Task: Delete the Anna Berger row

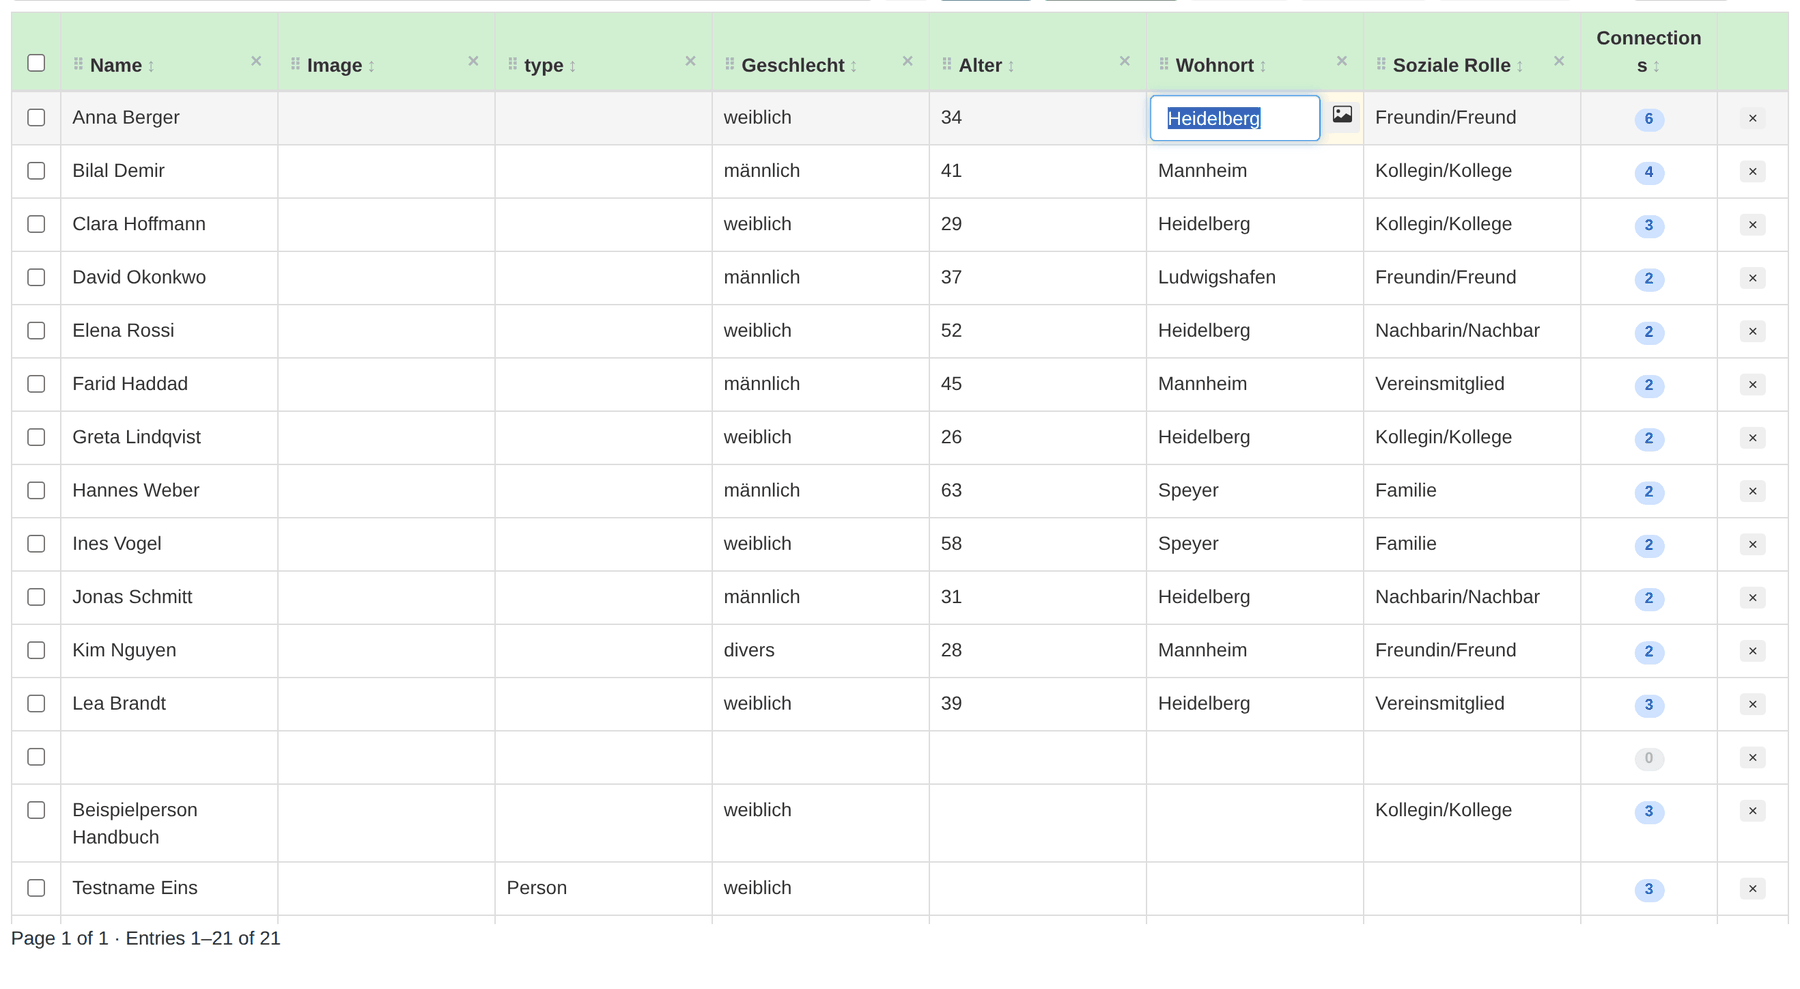Action: 1752,118
